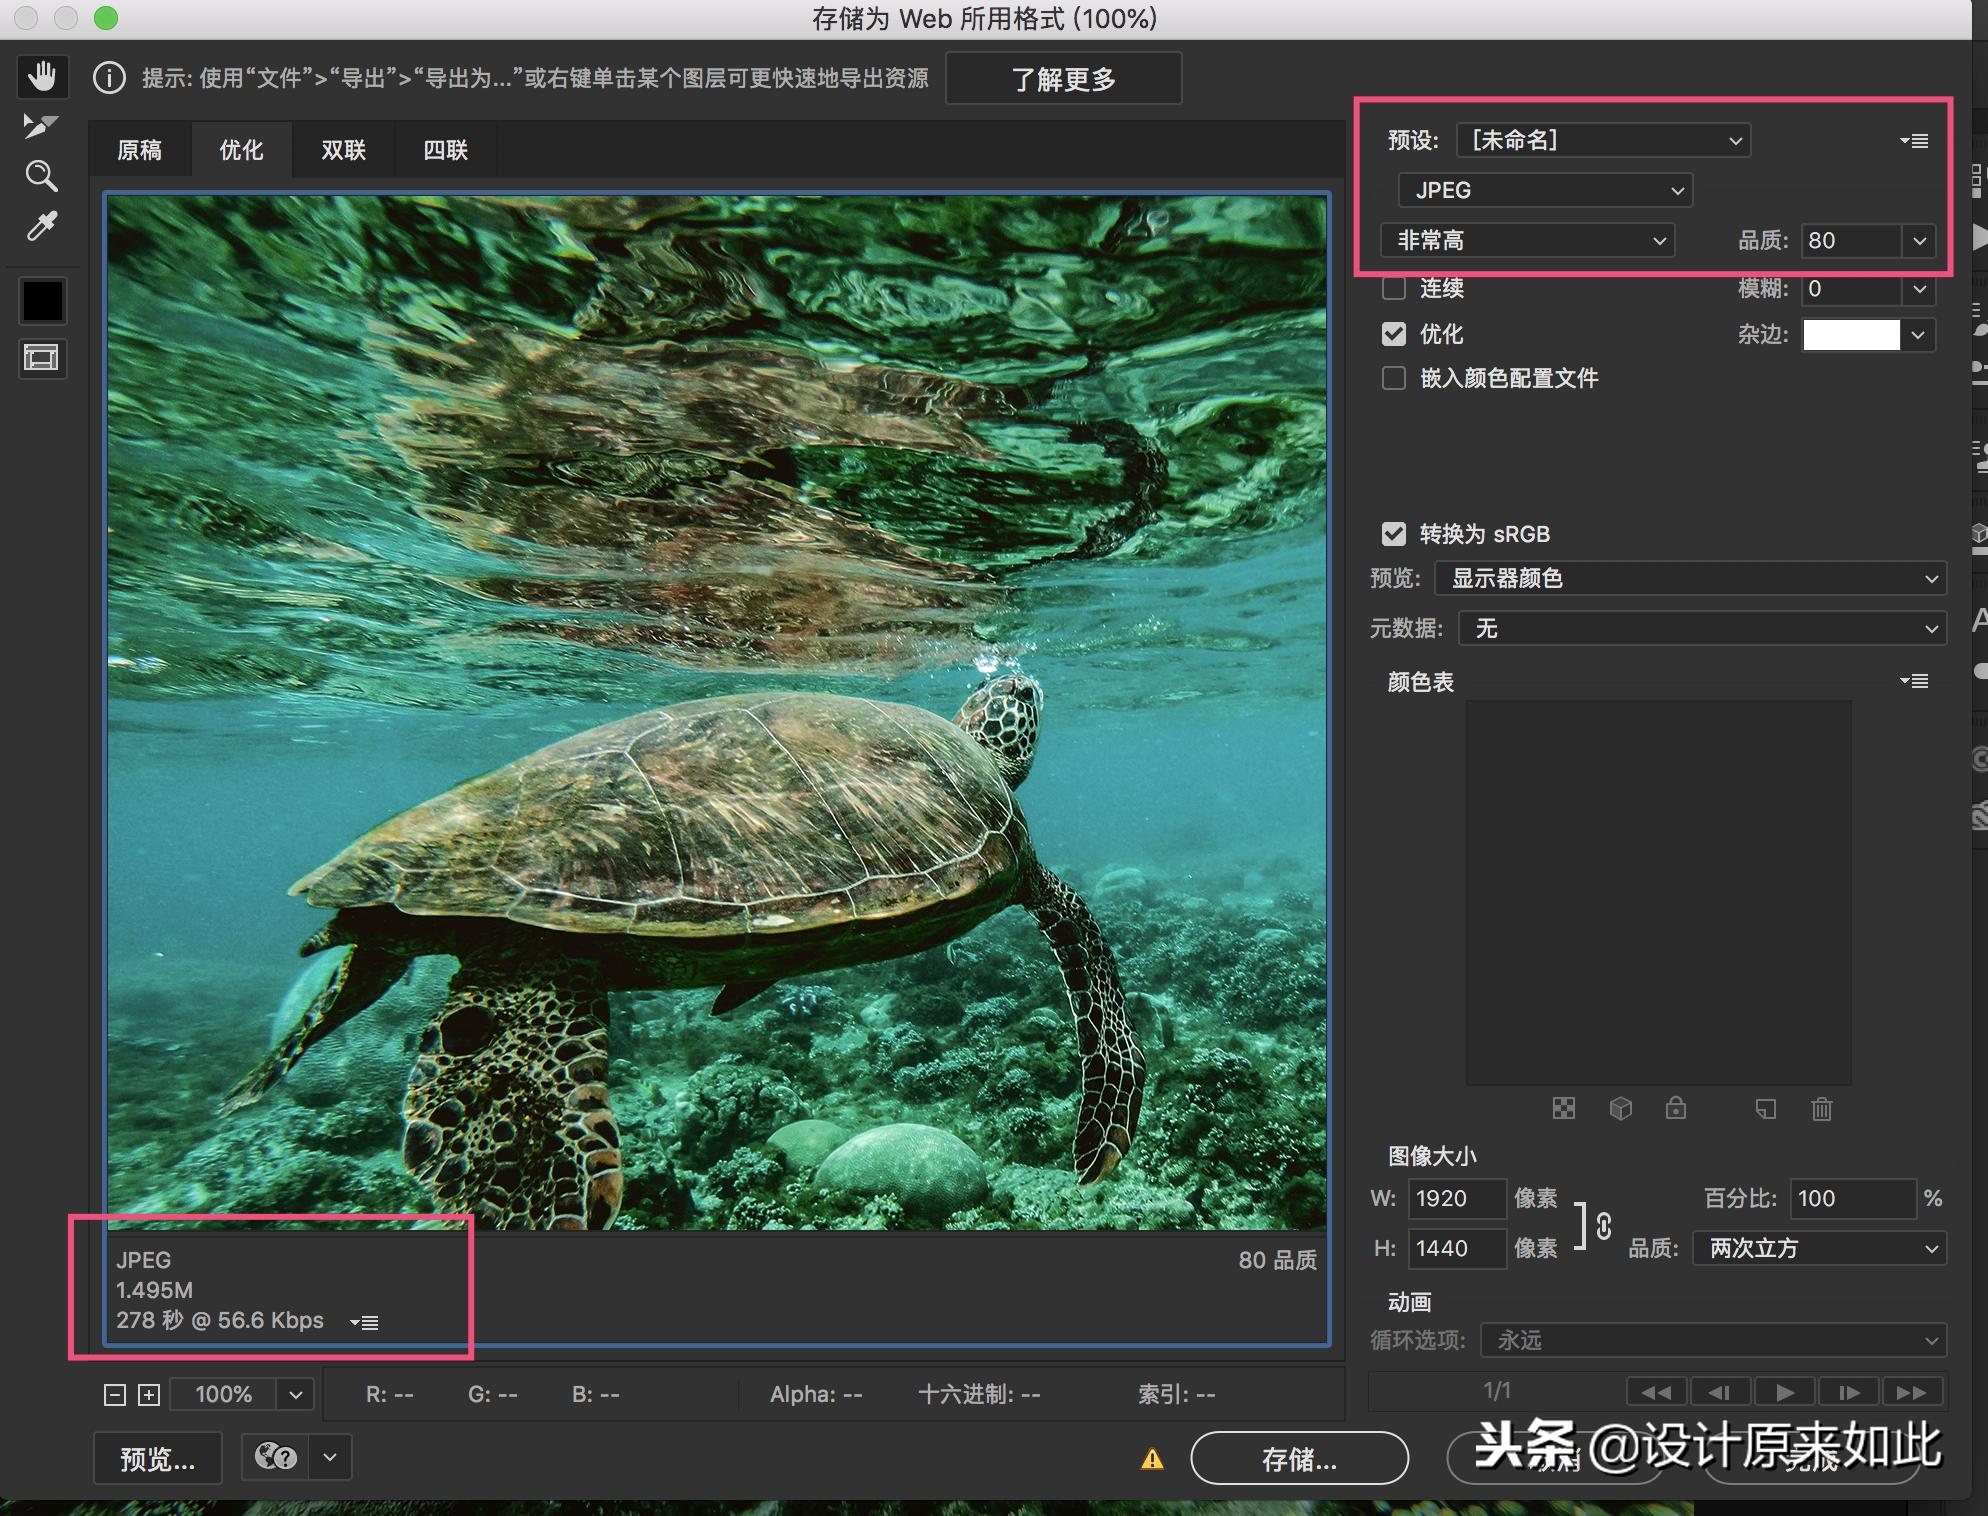This screenshot has width=1988, height=1516.
Task: Select the Eyedropper tool
Action: coord(41,227)
